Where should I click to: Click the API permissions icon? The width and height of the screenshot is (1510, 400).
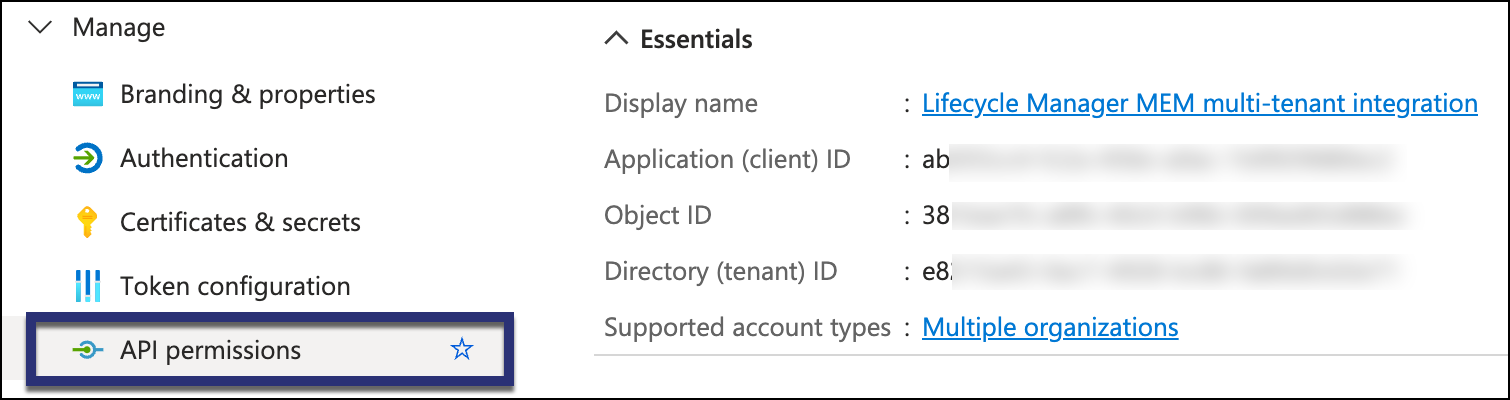tap(89, 350)
